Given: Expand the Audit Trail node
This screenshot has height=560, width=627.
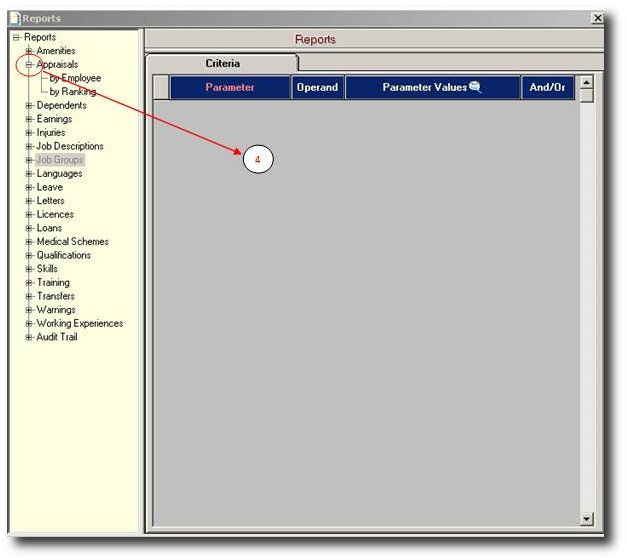Looking at the screenshot, I should [x=29, y=338].
